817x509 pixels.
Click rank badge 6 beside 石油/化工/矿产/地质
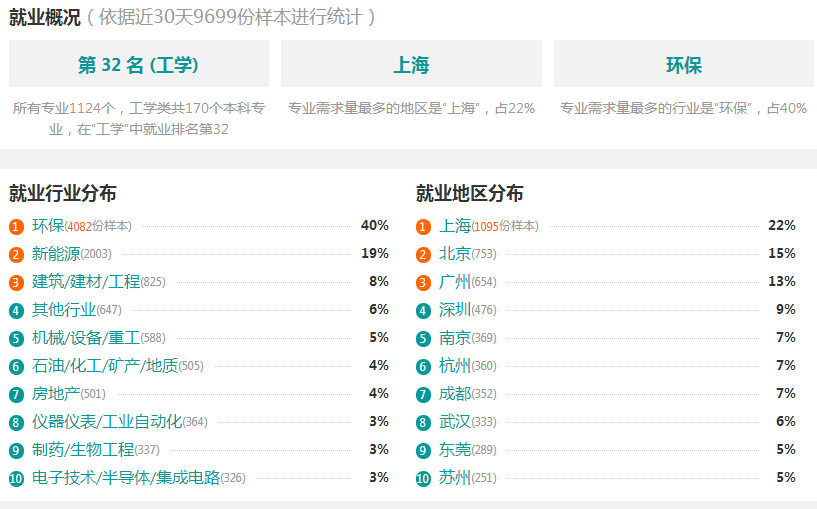click(16, 367)
